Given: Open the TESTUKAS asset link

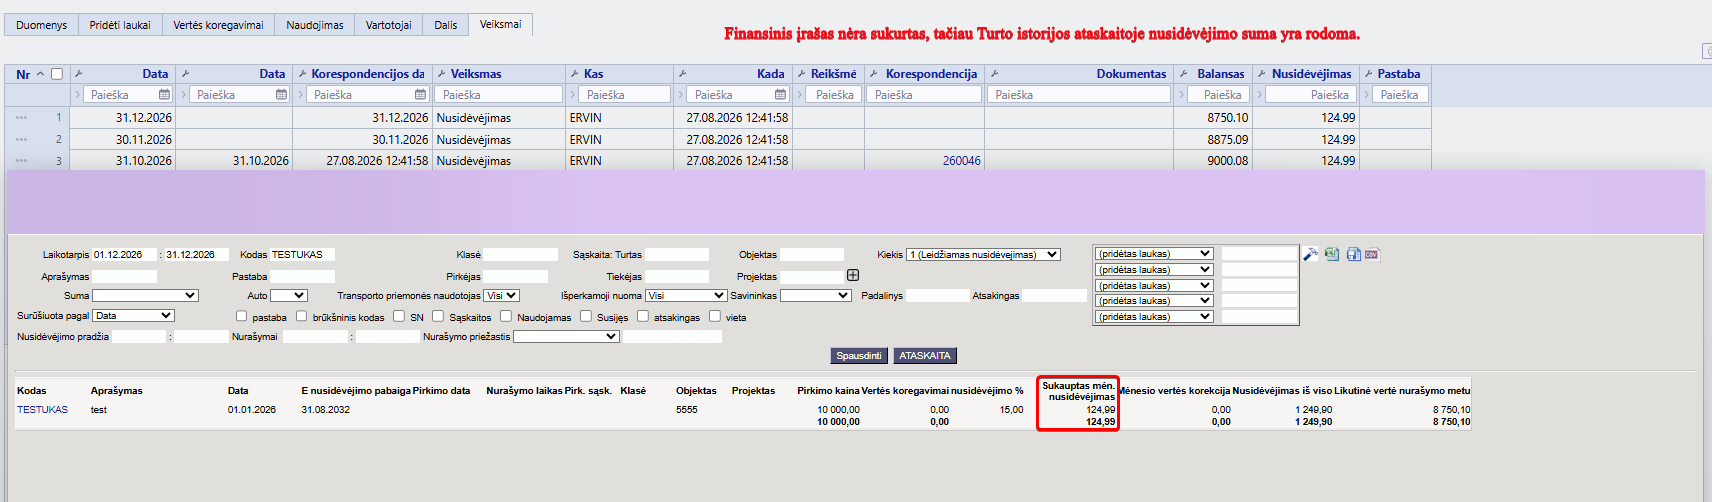Looking at the screenshot, I should pyautogui.click(x=42, y=410).
